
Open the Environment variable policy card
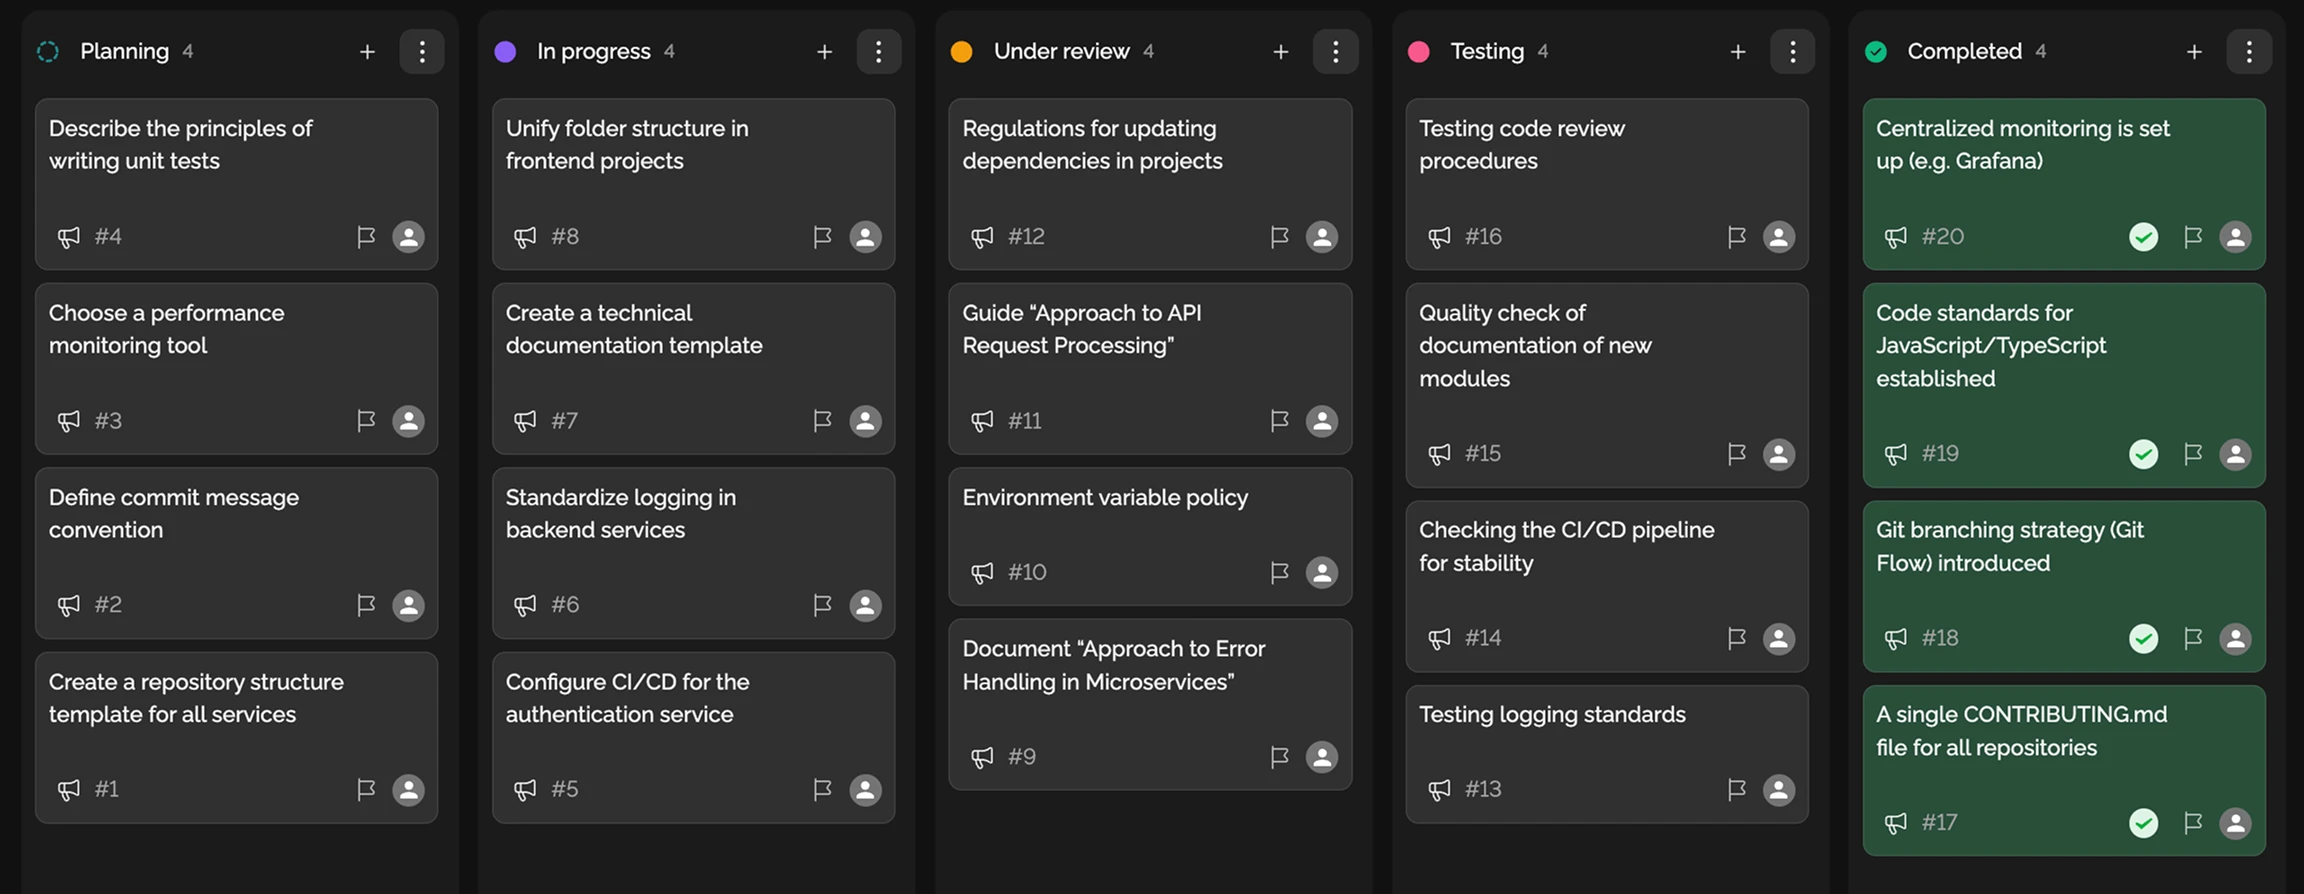click(x=1105, y=498)
